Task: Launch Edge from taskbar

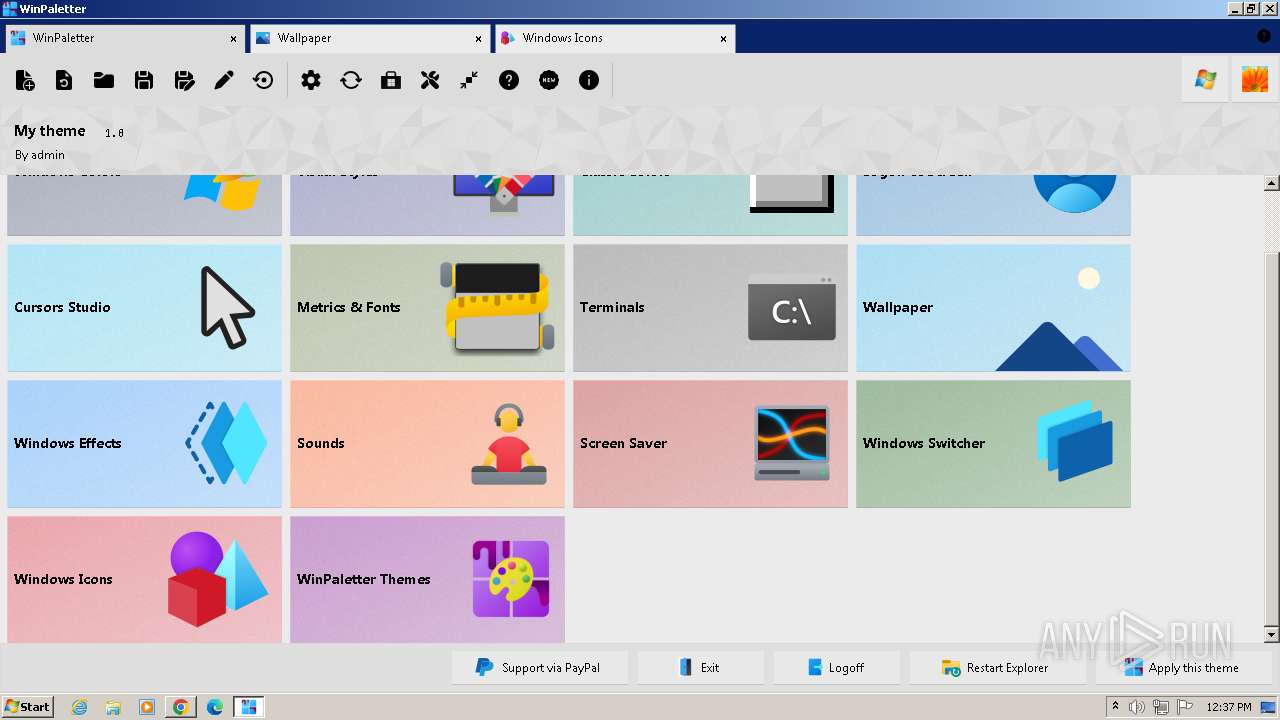Action: point(215,707)
